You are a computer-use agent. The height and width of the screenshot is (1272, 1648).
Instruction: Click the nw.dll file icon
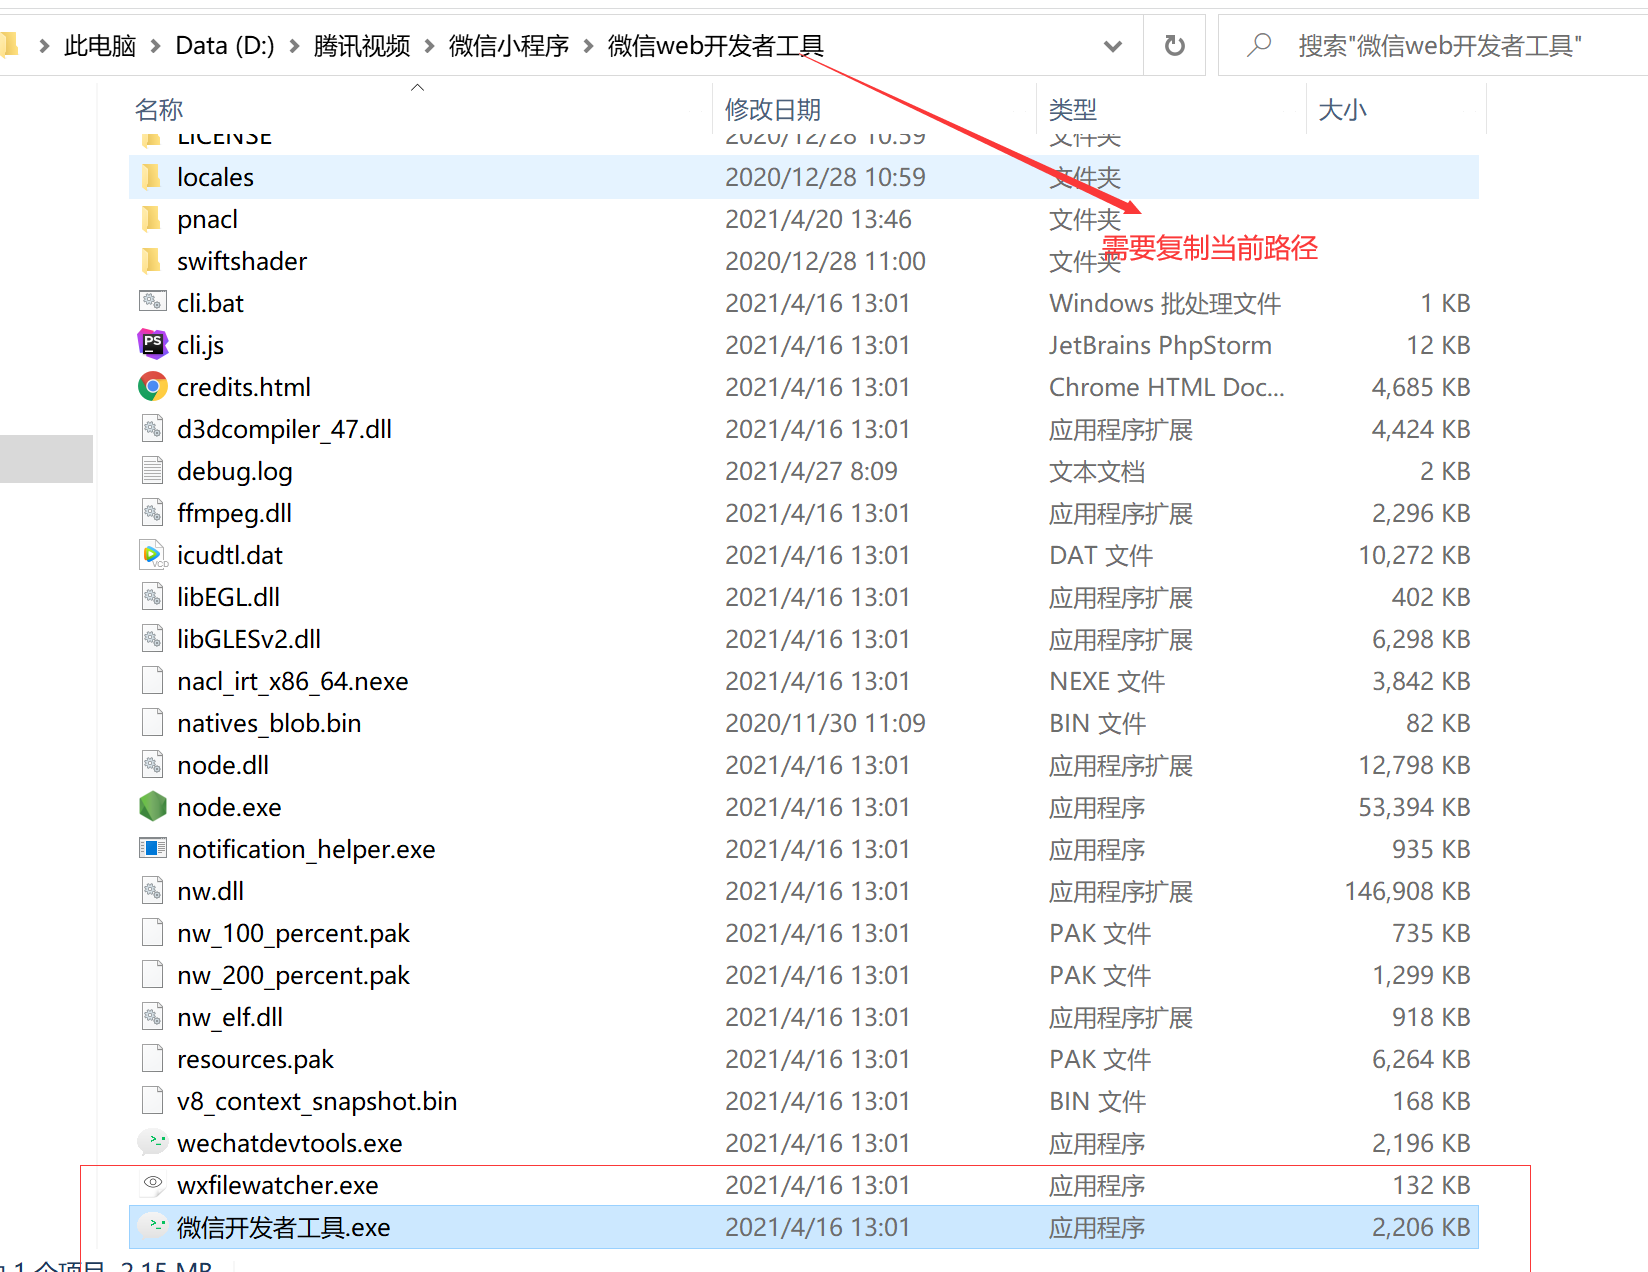click(x=152, y=891)
